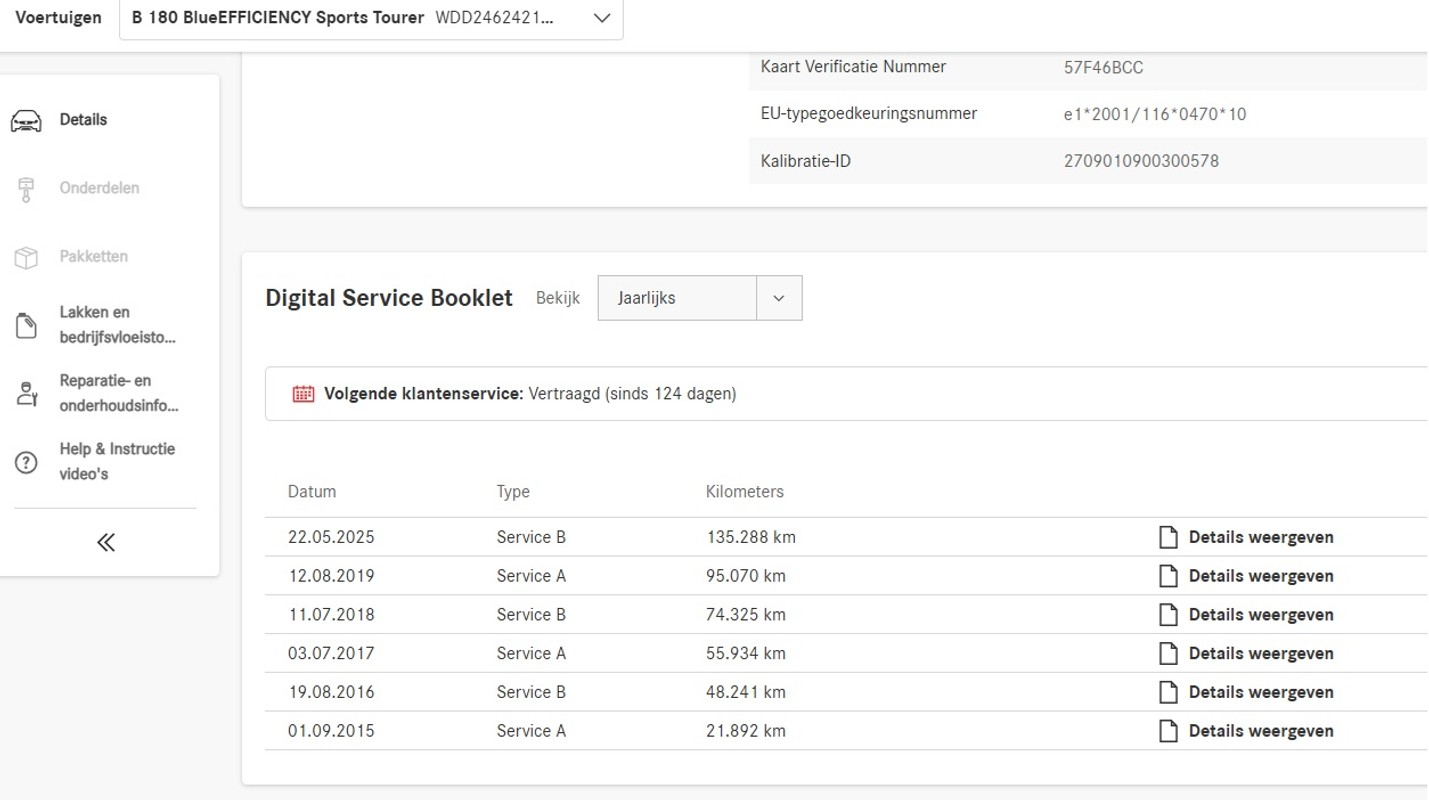
Task: Click document icon in the 19.08.2016 row
Action: pyautogui.click(x=1168, y=692)
